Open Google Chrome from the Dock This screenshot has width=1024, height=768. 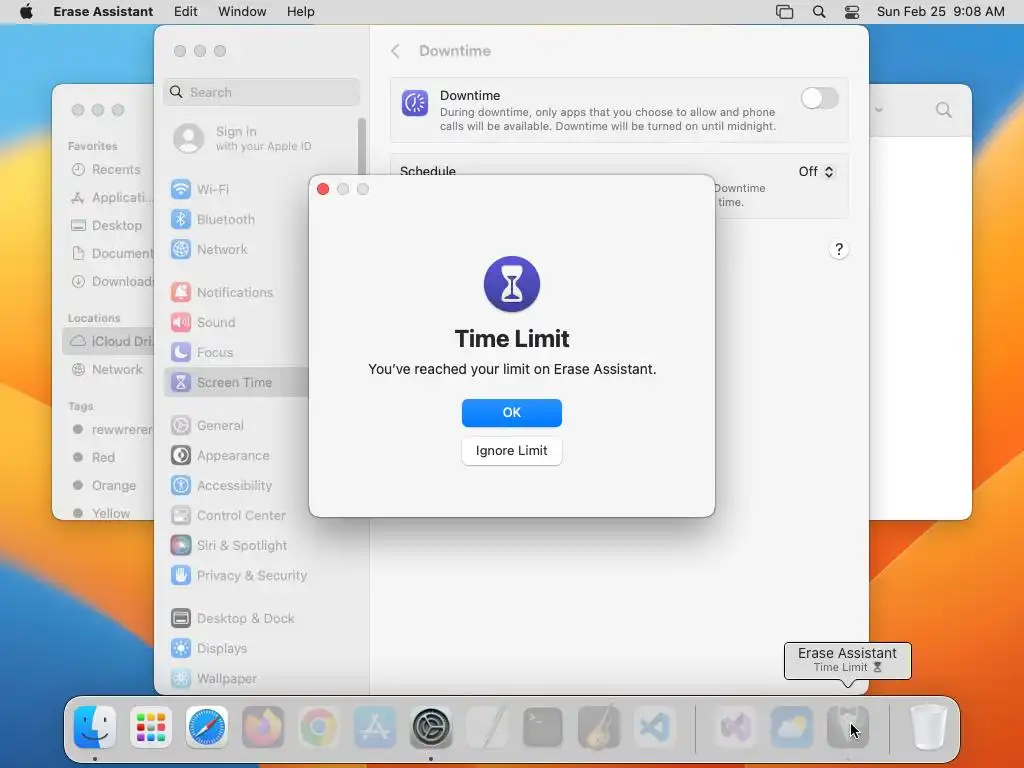point(319,727)
